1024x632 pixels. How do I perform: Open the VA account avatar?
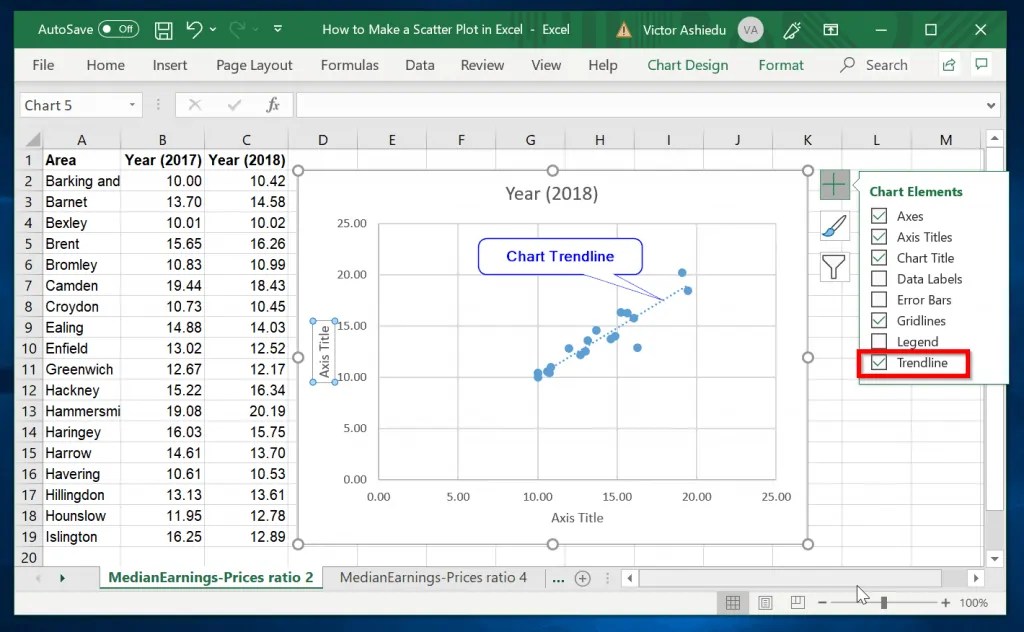(x=750, y=30)
